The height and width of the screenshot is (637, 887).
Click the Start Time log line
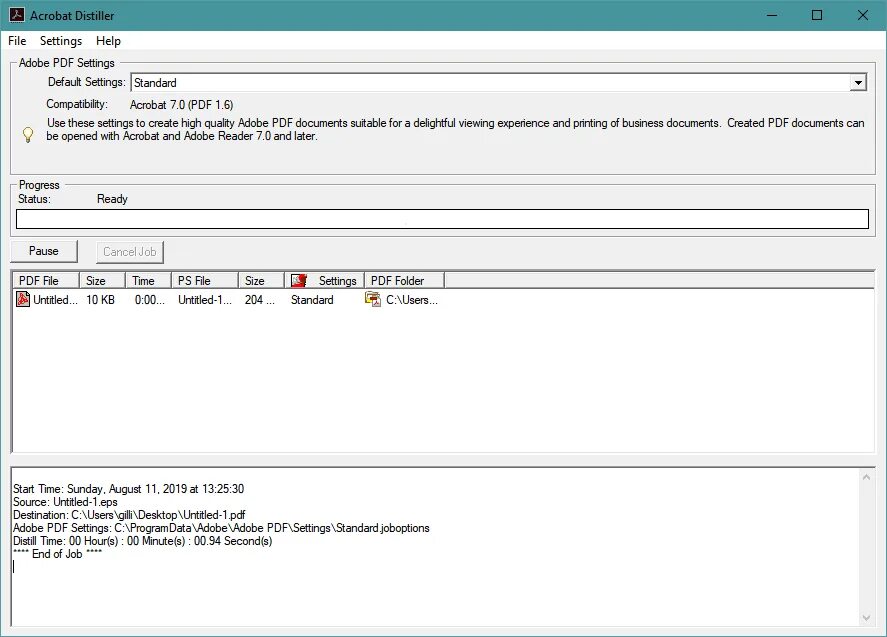coord(128,489)
